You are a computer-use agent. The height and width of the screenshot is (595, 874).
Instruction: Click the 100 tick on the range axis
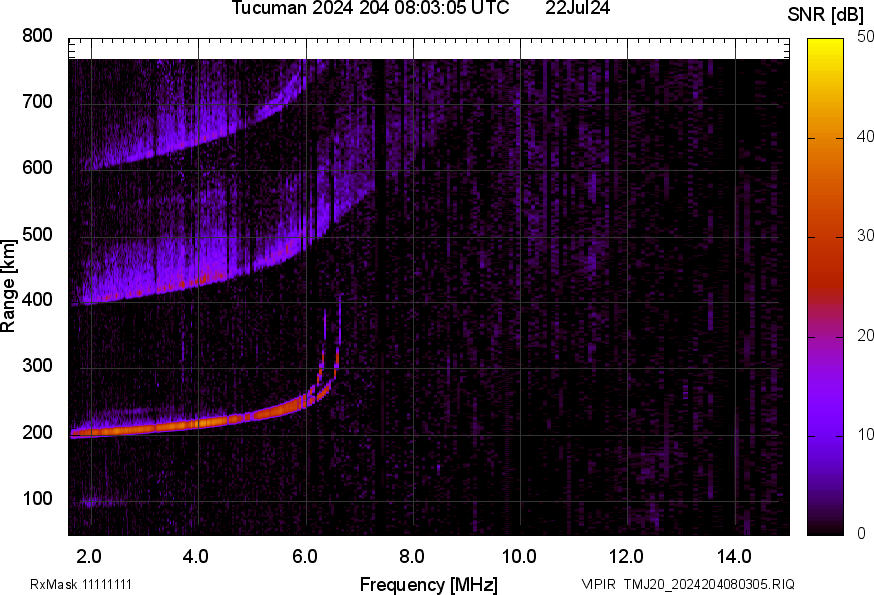pyautogui.click(x=36, y=499)
